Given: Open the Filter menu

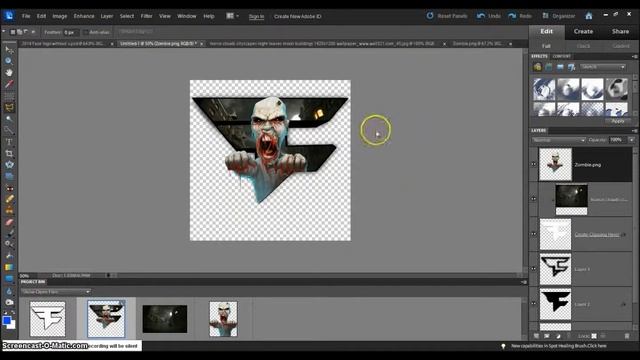Looking at the screenshot, I should tap(146, 16).
